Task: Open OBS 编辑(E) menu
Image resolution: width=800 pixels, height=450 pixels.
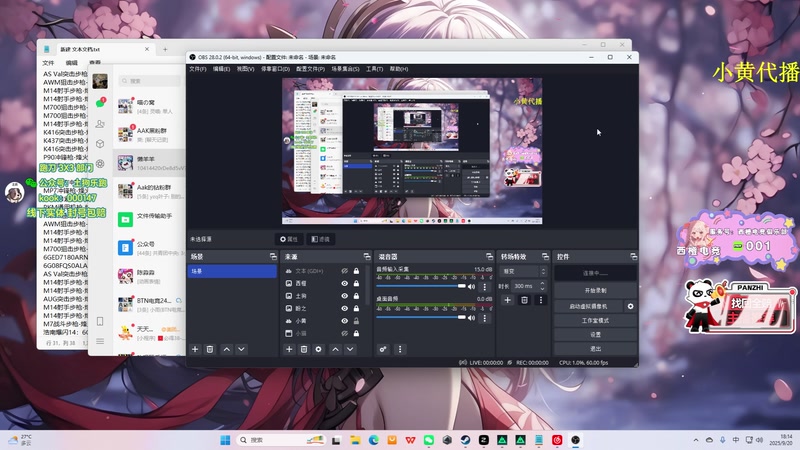Action: tap(221, 69)
